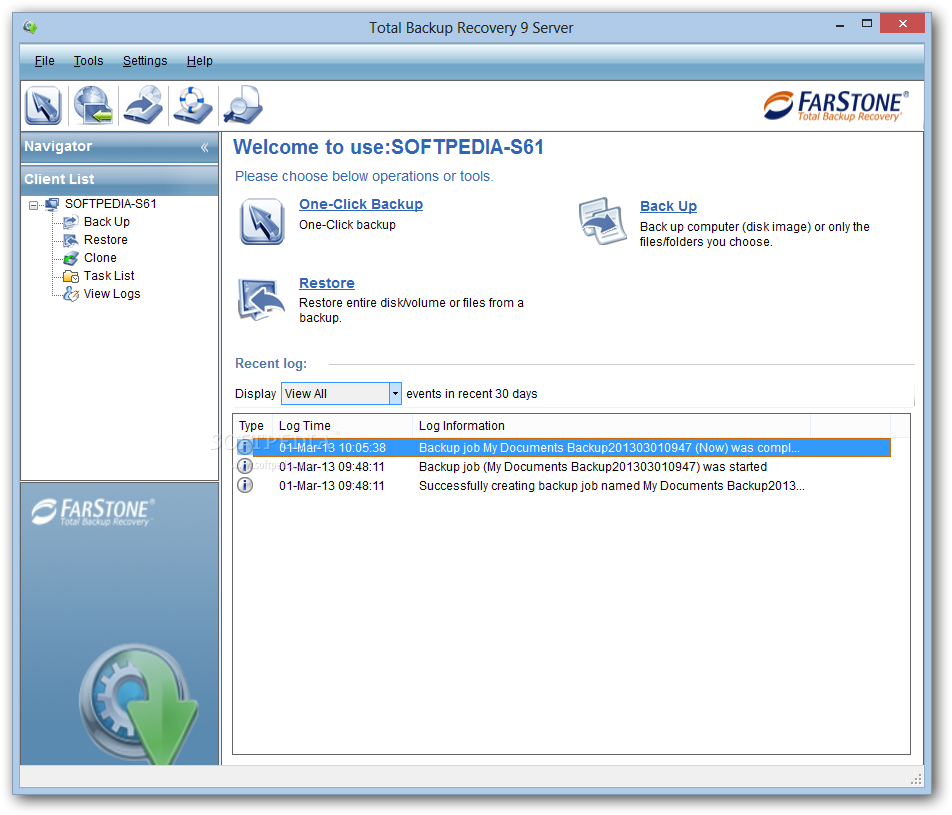This screenshot has width=952, height=815.
Task: Click the large One-Click Backup cursor icon
Action: tap(262, 222)
